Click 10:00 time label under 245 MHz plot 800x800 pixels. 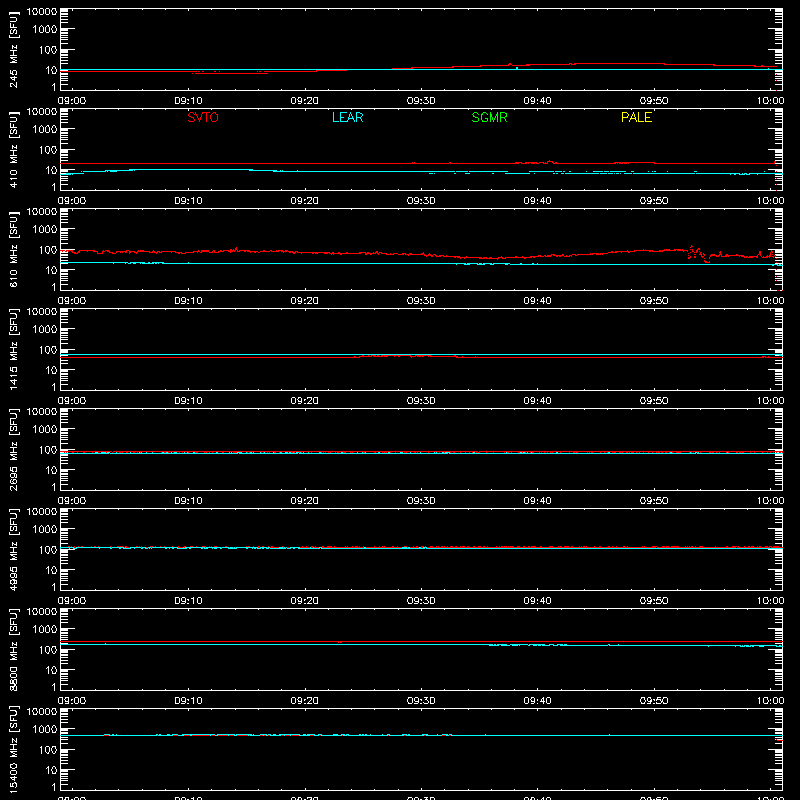click(770, 101)
